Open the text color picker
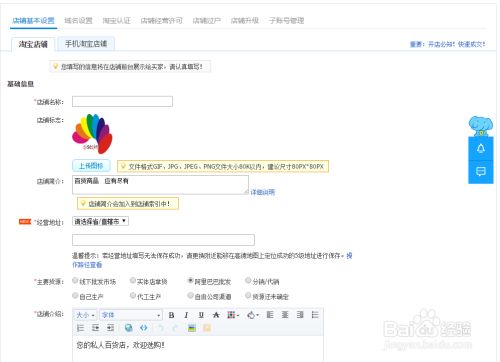Image resolution: width=500 pixels, height=362 pixels. 233,315
